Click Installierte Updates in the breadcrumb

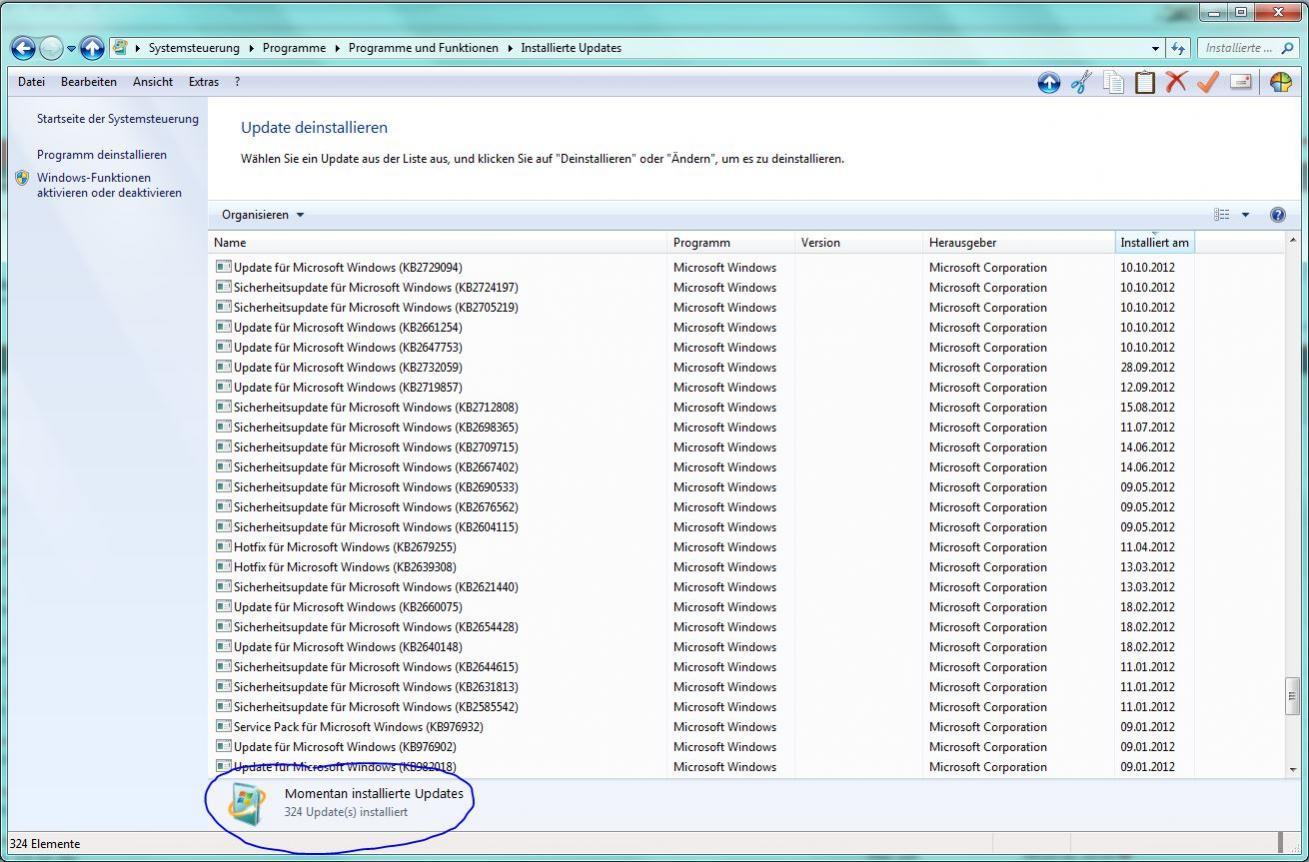[x=571, y=48]
